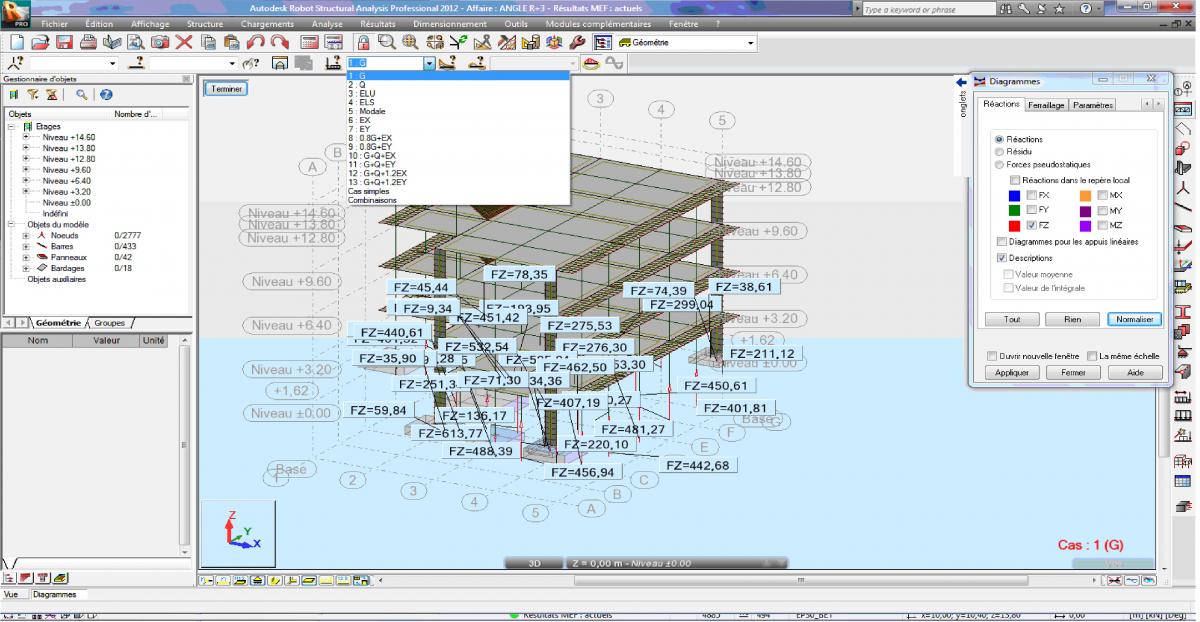Click the Copy icon in toolbar
Viewport: 1200px width, 622px height.
(x=208, y=43)
